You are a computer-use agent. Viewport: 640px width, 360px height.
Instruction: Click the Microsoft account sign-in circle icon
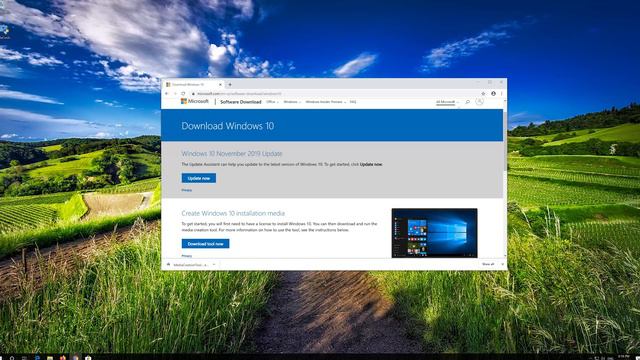(480, 101)
